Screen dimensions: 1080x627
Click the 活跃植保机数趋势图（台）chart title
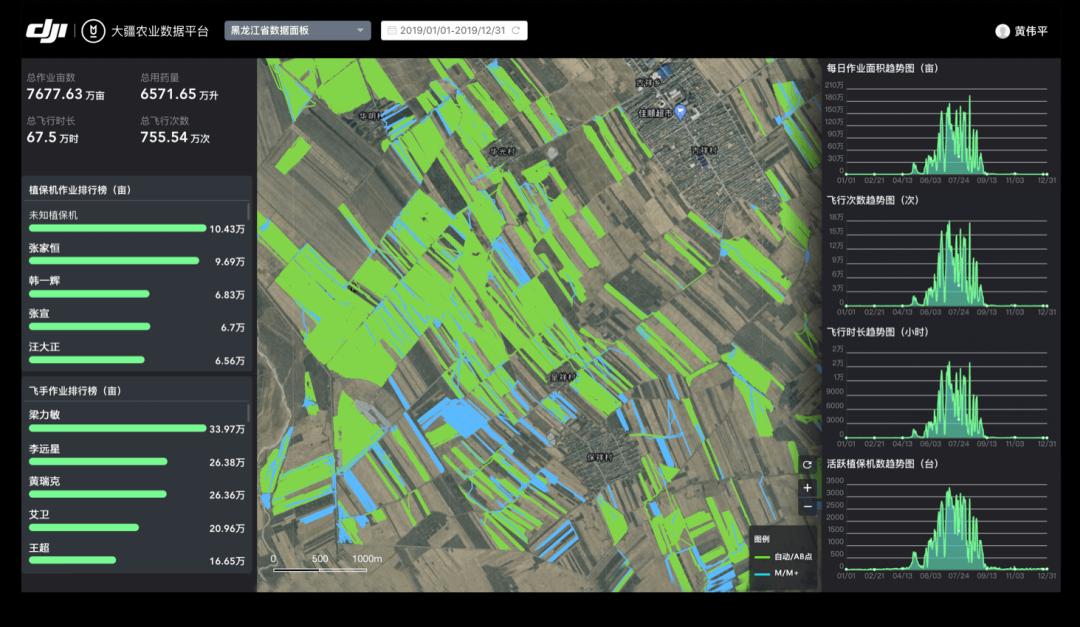(882, 464)
